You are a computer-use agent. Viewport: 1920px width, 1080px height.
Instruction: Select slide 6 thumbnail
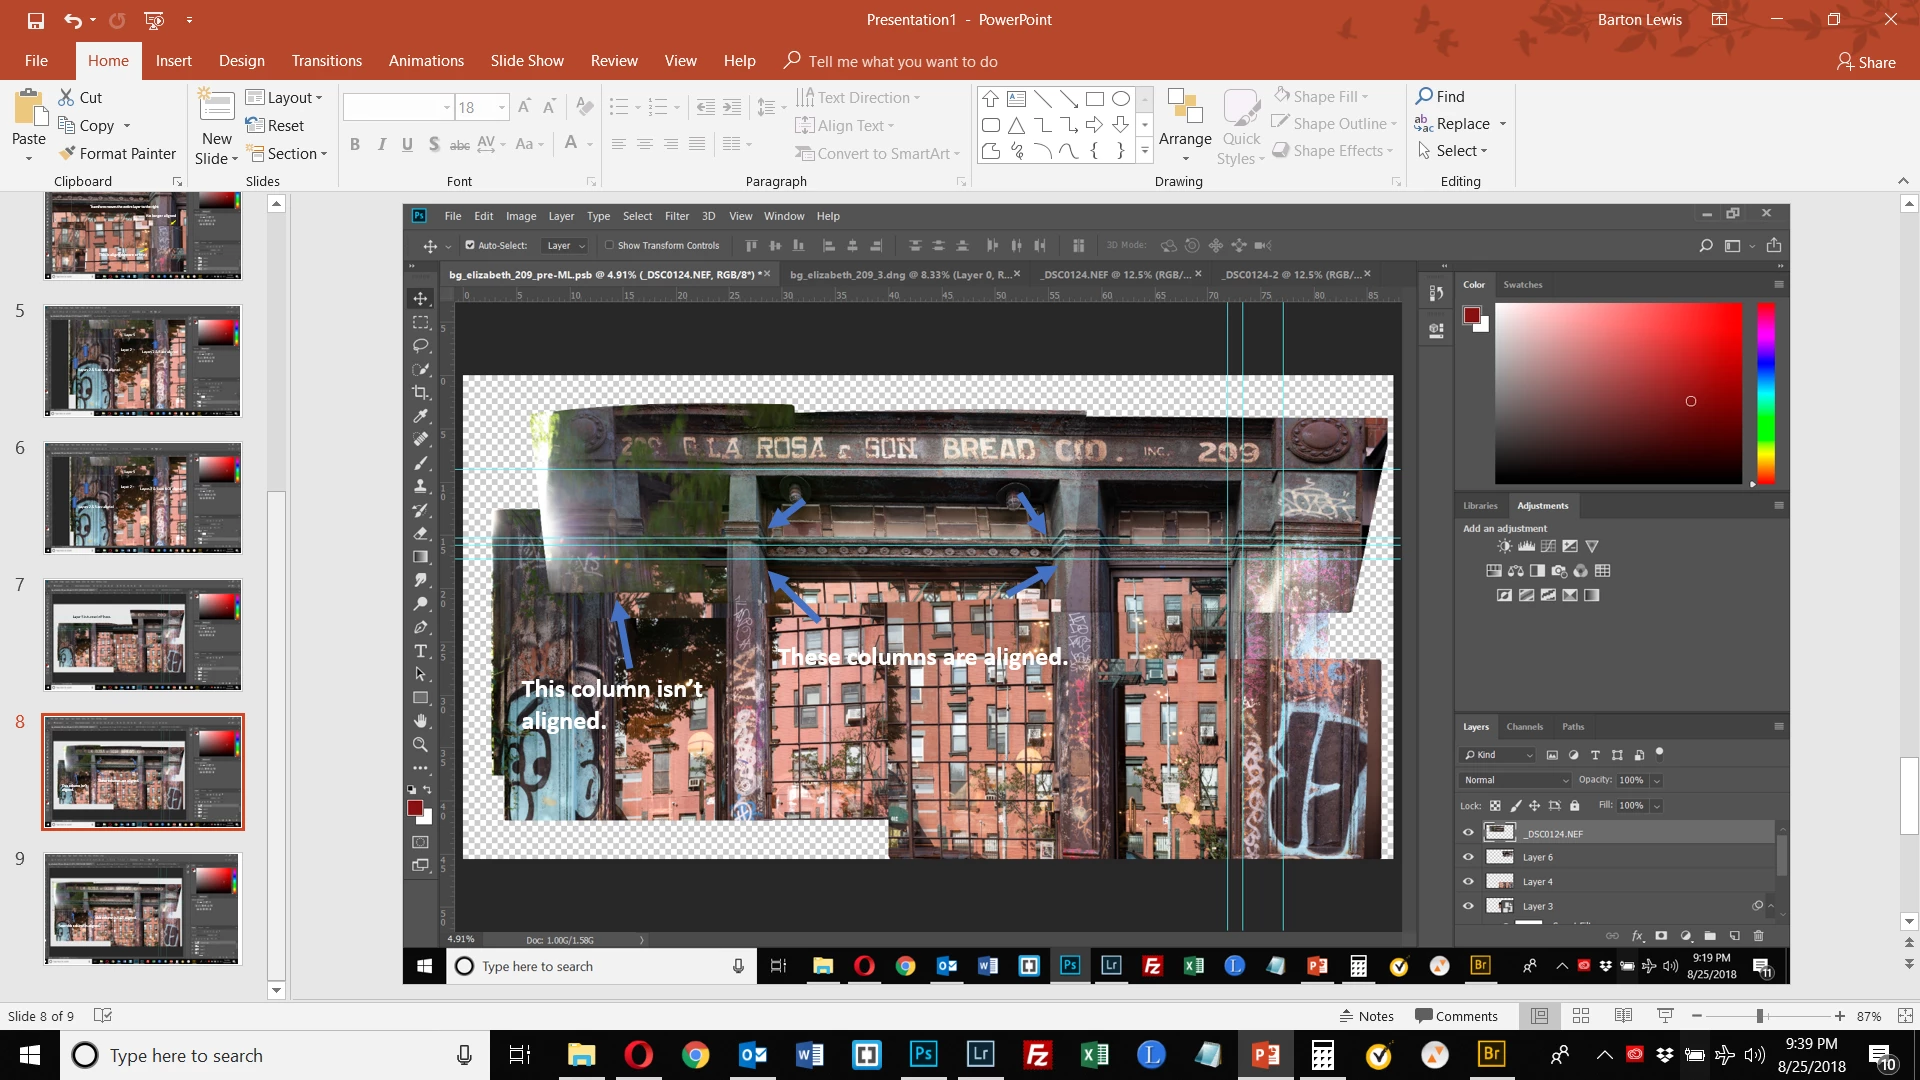coord(143,498)
